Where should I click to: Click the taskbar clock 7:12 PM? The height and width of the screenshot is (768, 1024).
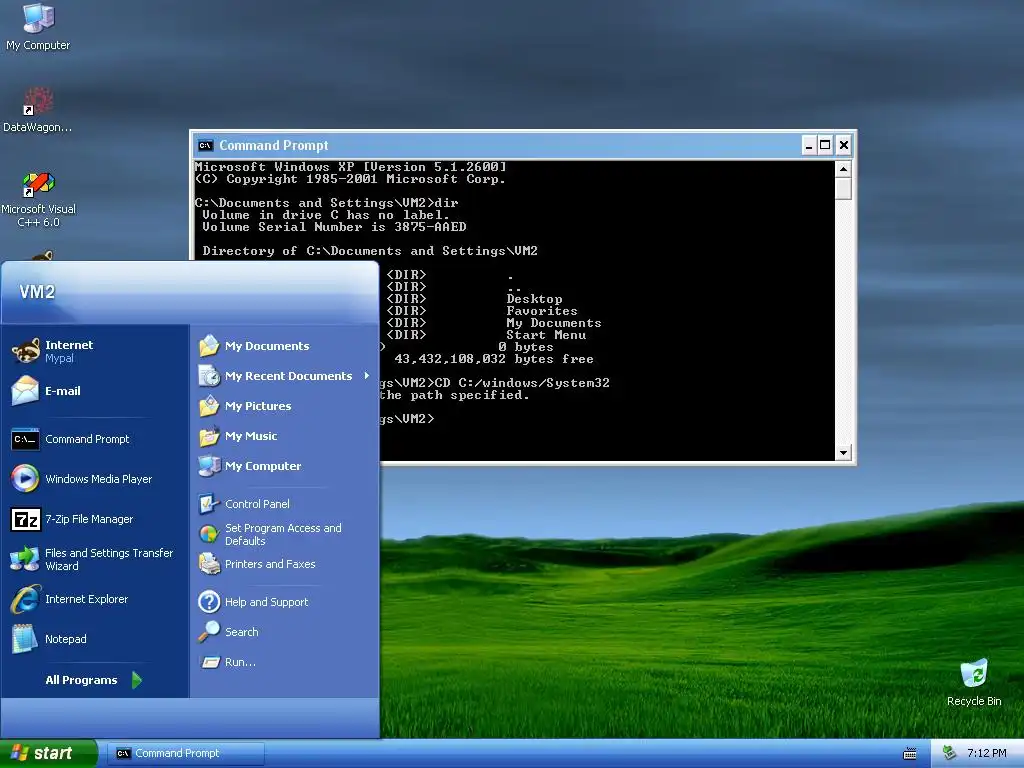986,753
